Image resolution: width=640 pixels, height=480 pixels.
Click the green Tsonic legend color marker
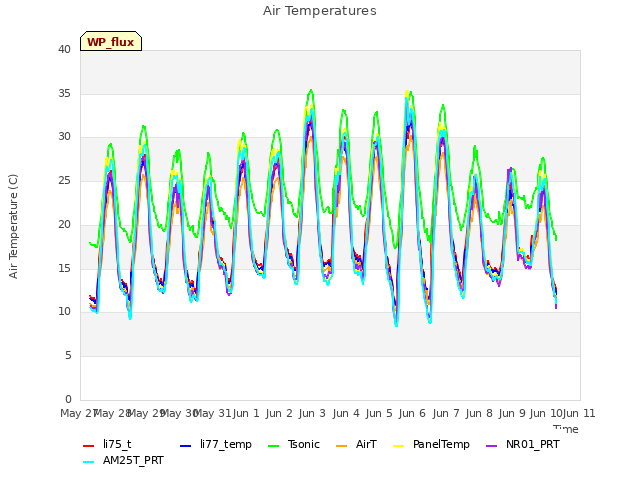(x=273, y=446)
